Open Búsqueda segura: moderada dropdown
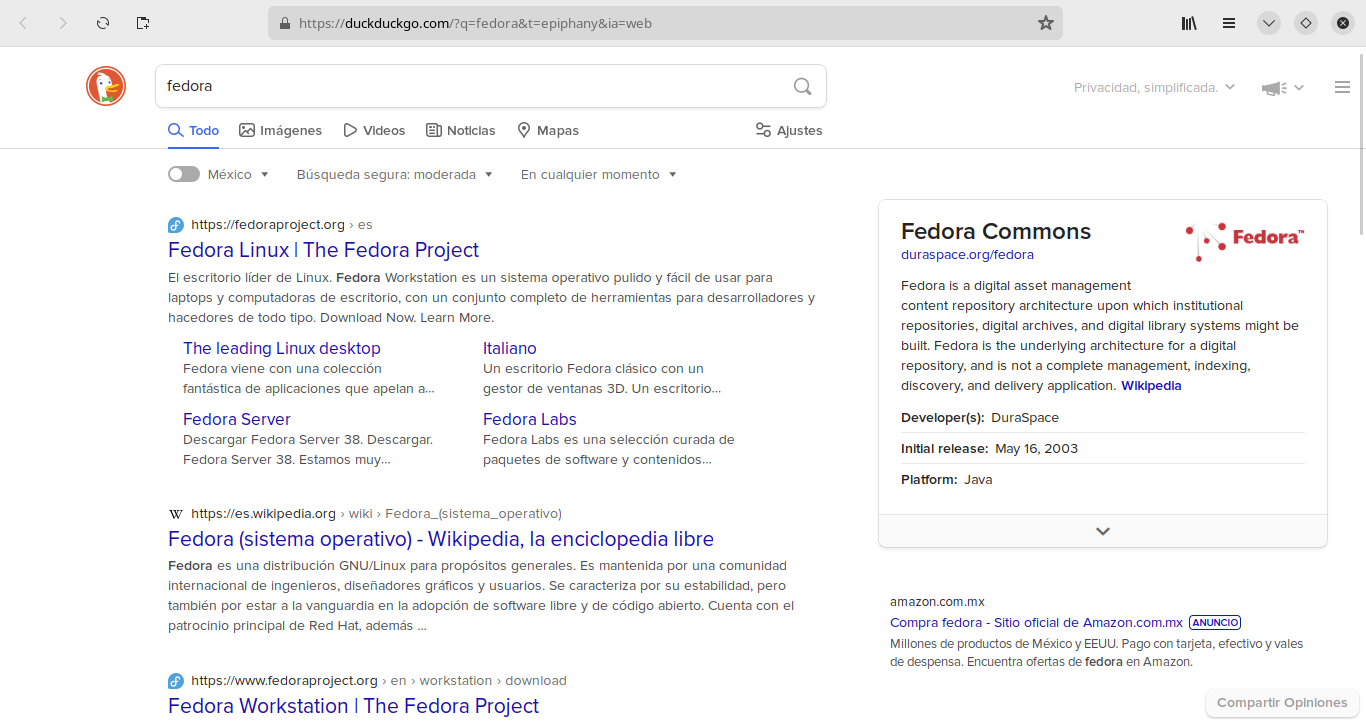Viewport: 1366px width, 724px height. [395, 174]
